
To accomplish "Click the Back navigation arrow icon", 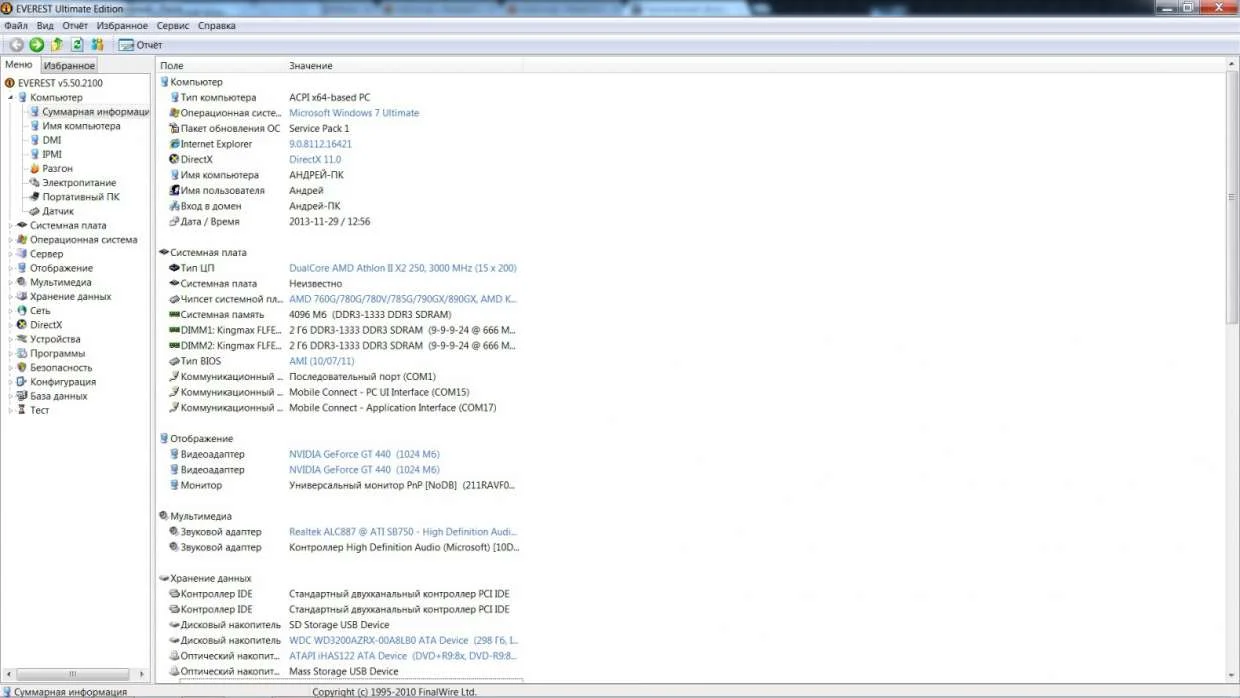I will pyautogui.click(x=16, y=44).
